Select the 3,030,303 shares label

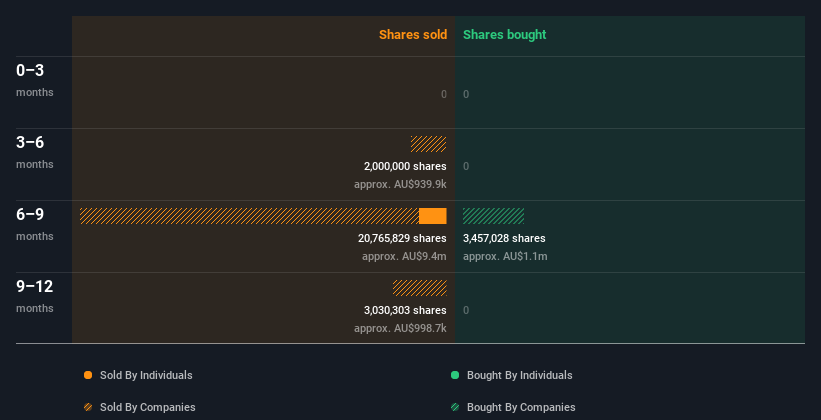(x=405, y=310)
